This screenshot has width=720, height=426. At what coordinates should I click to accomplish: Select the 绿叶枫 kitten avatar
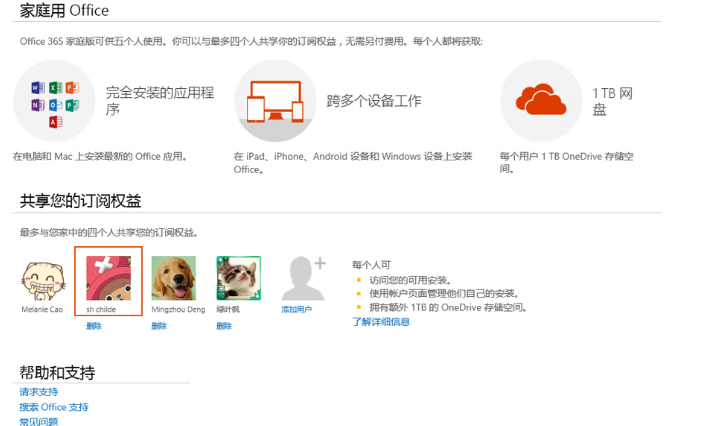[x=239, y=278]
